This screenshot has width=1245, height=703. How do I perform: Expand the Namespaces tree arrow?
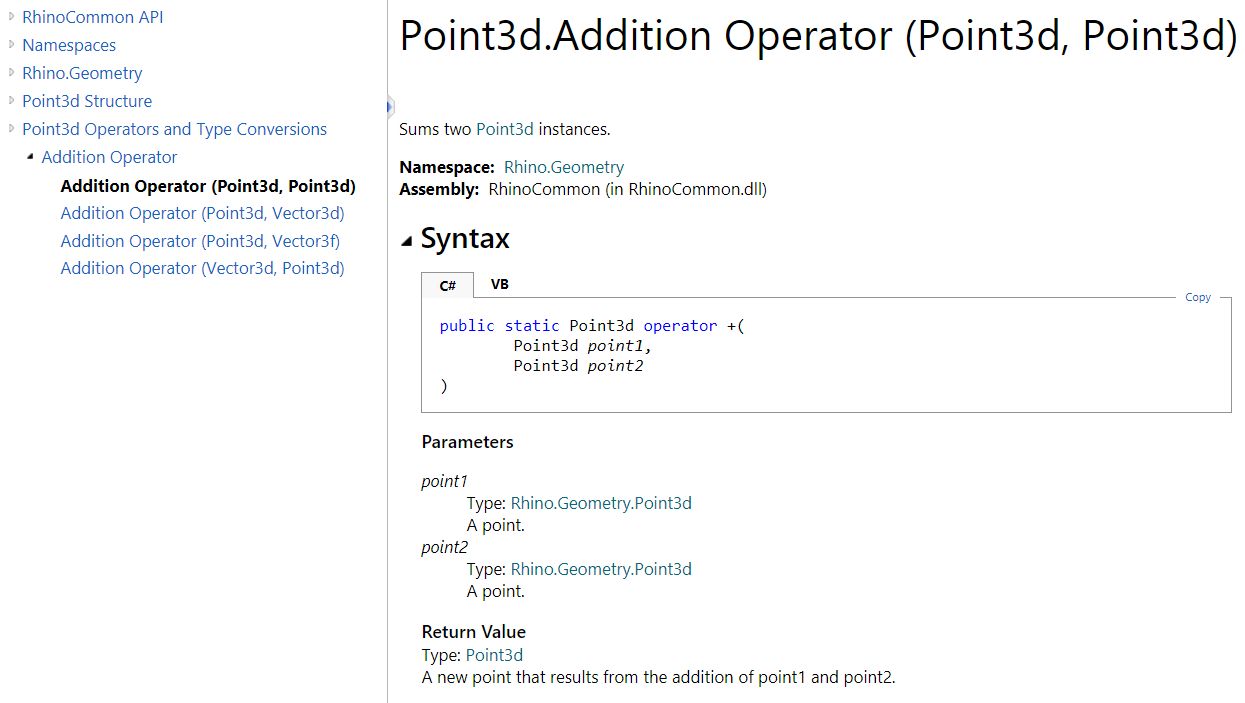(12, 45)
